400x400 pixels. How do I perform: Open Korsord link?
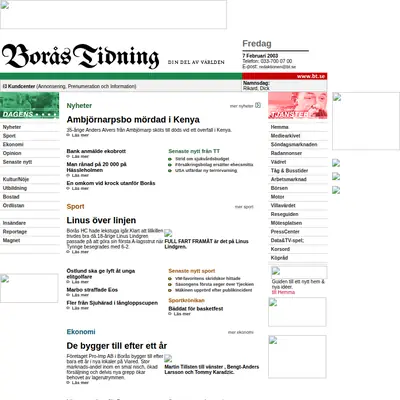pyautogui.click(x=280, y=249)
